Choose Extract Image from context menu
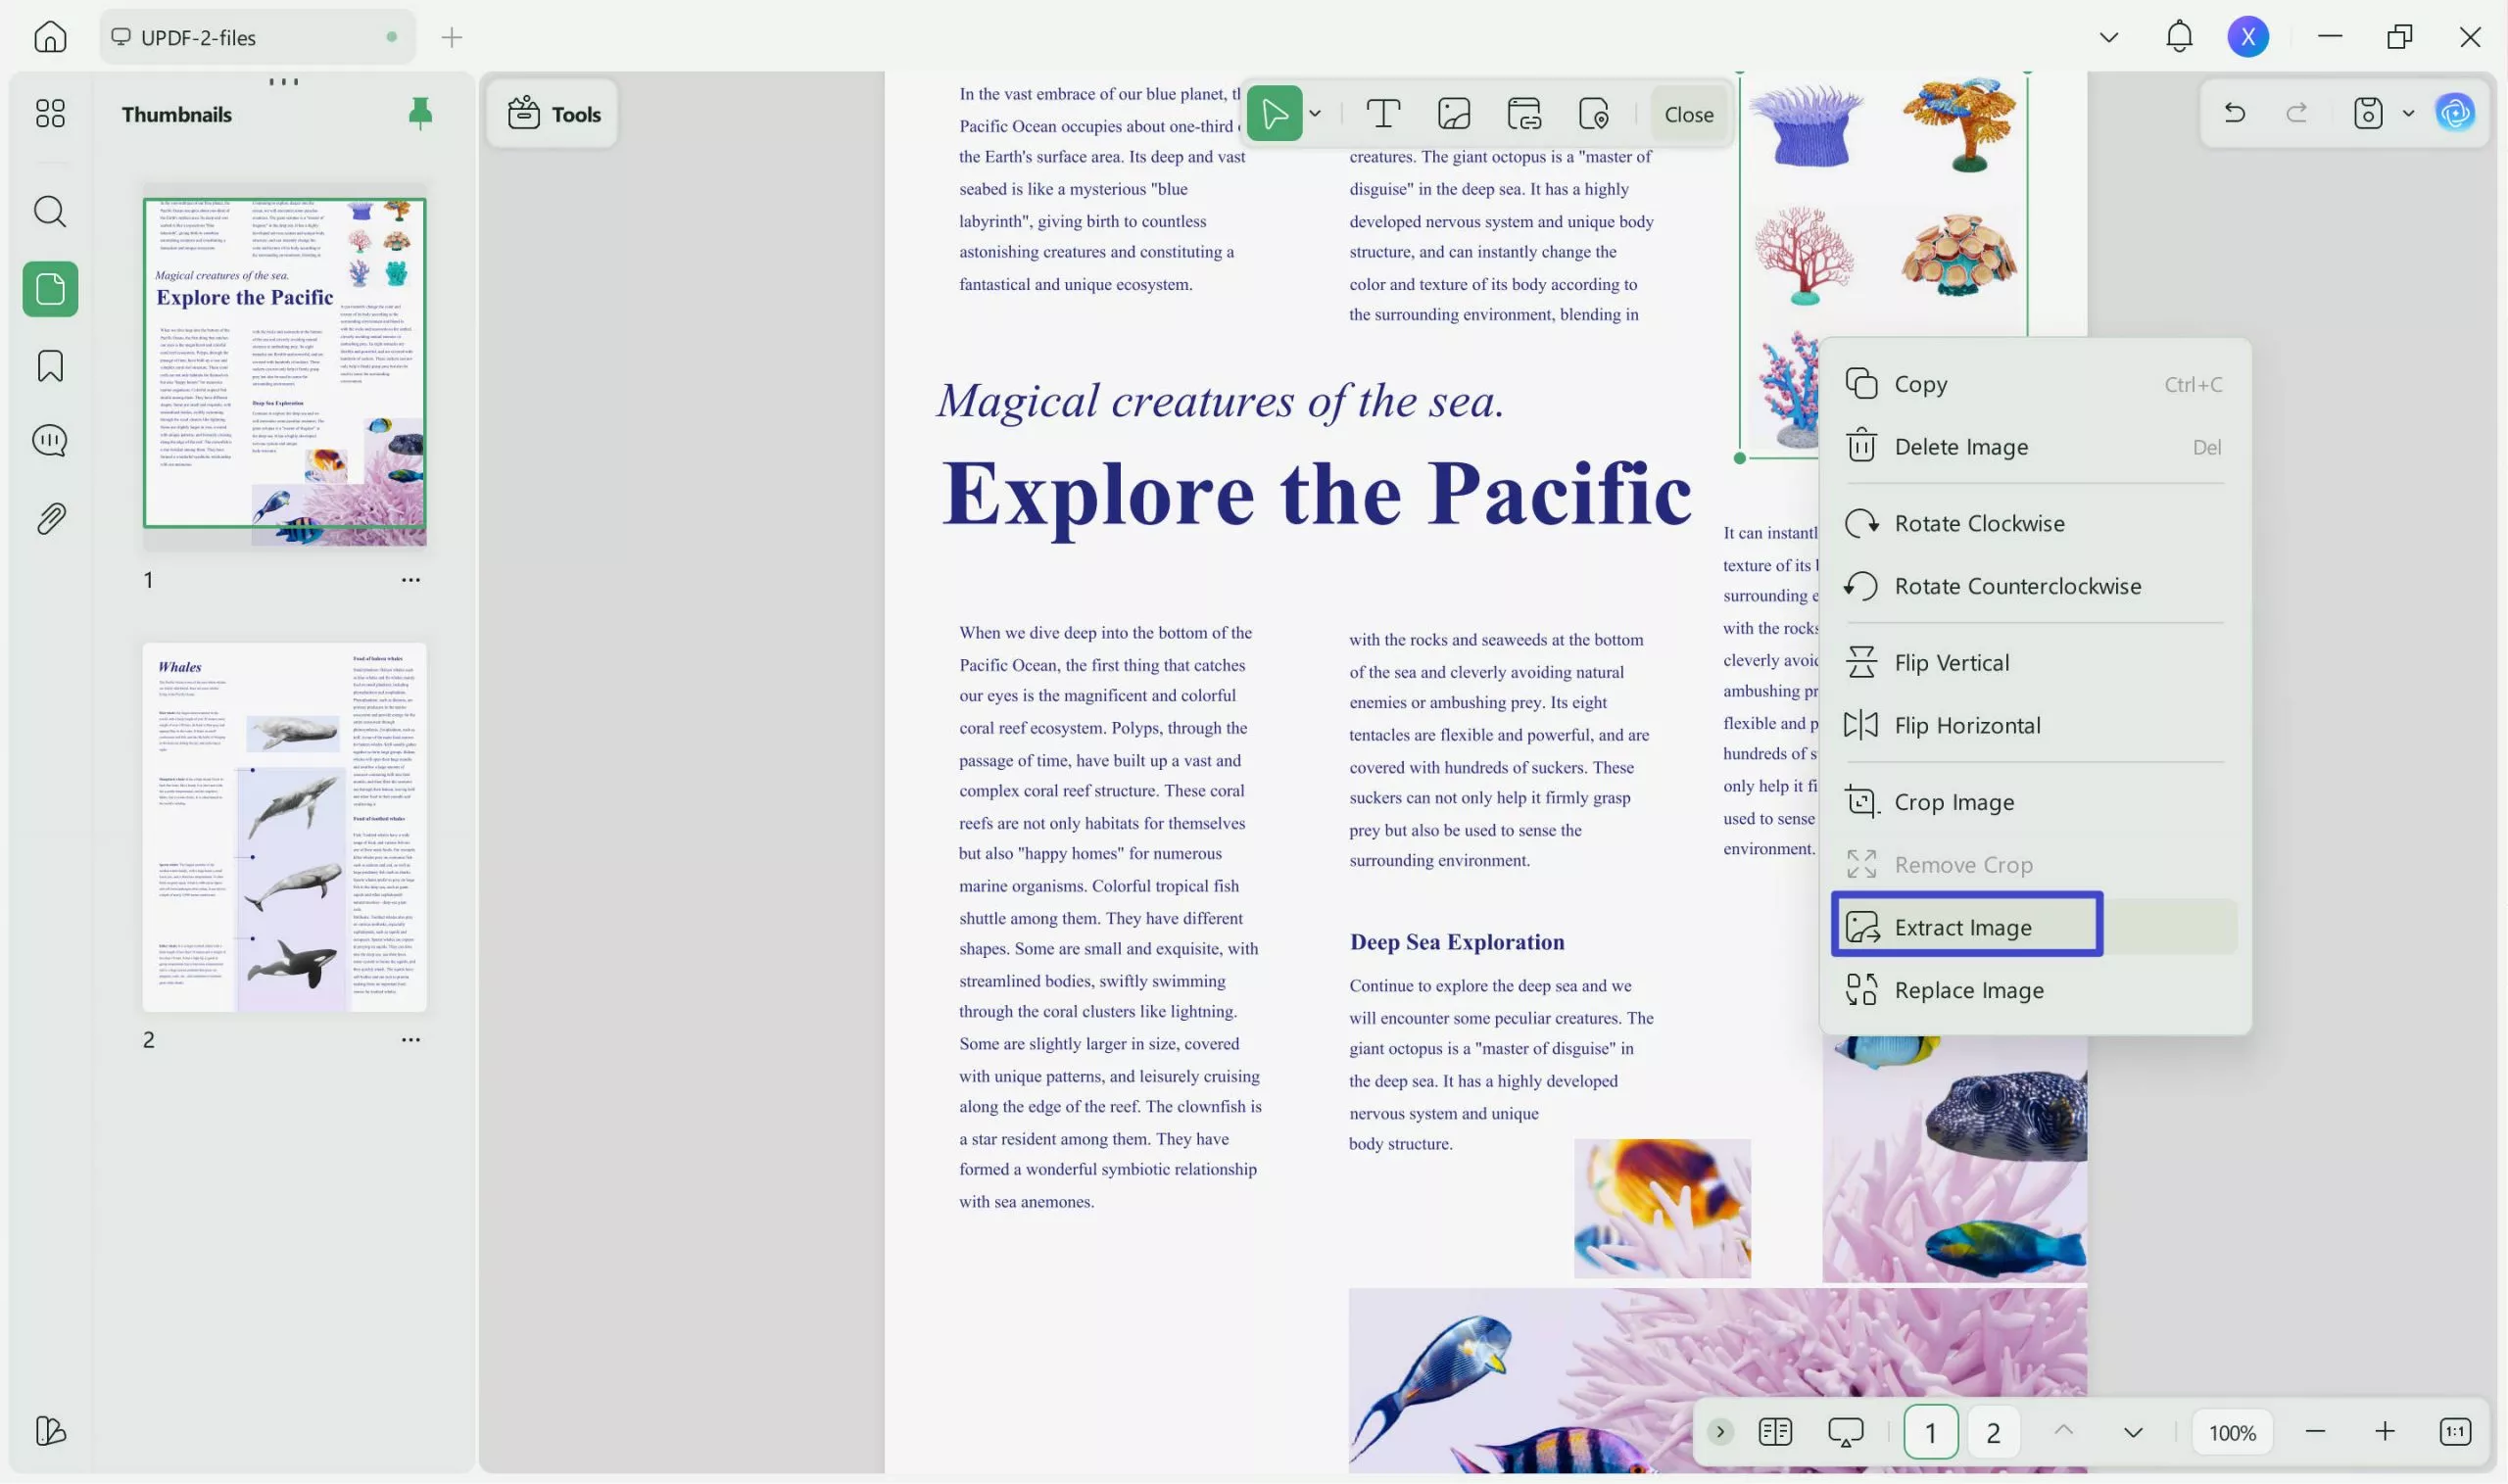Viewport: 2508px width, 1484px height. [1962, 927]
